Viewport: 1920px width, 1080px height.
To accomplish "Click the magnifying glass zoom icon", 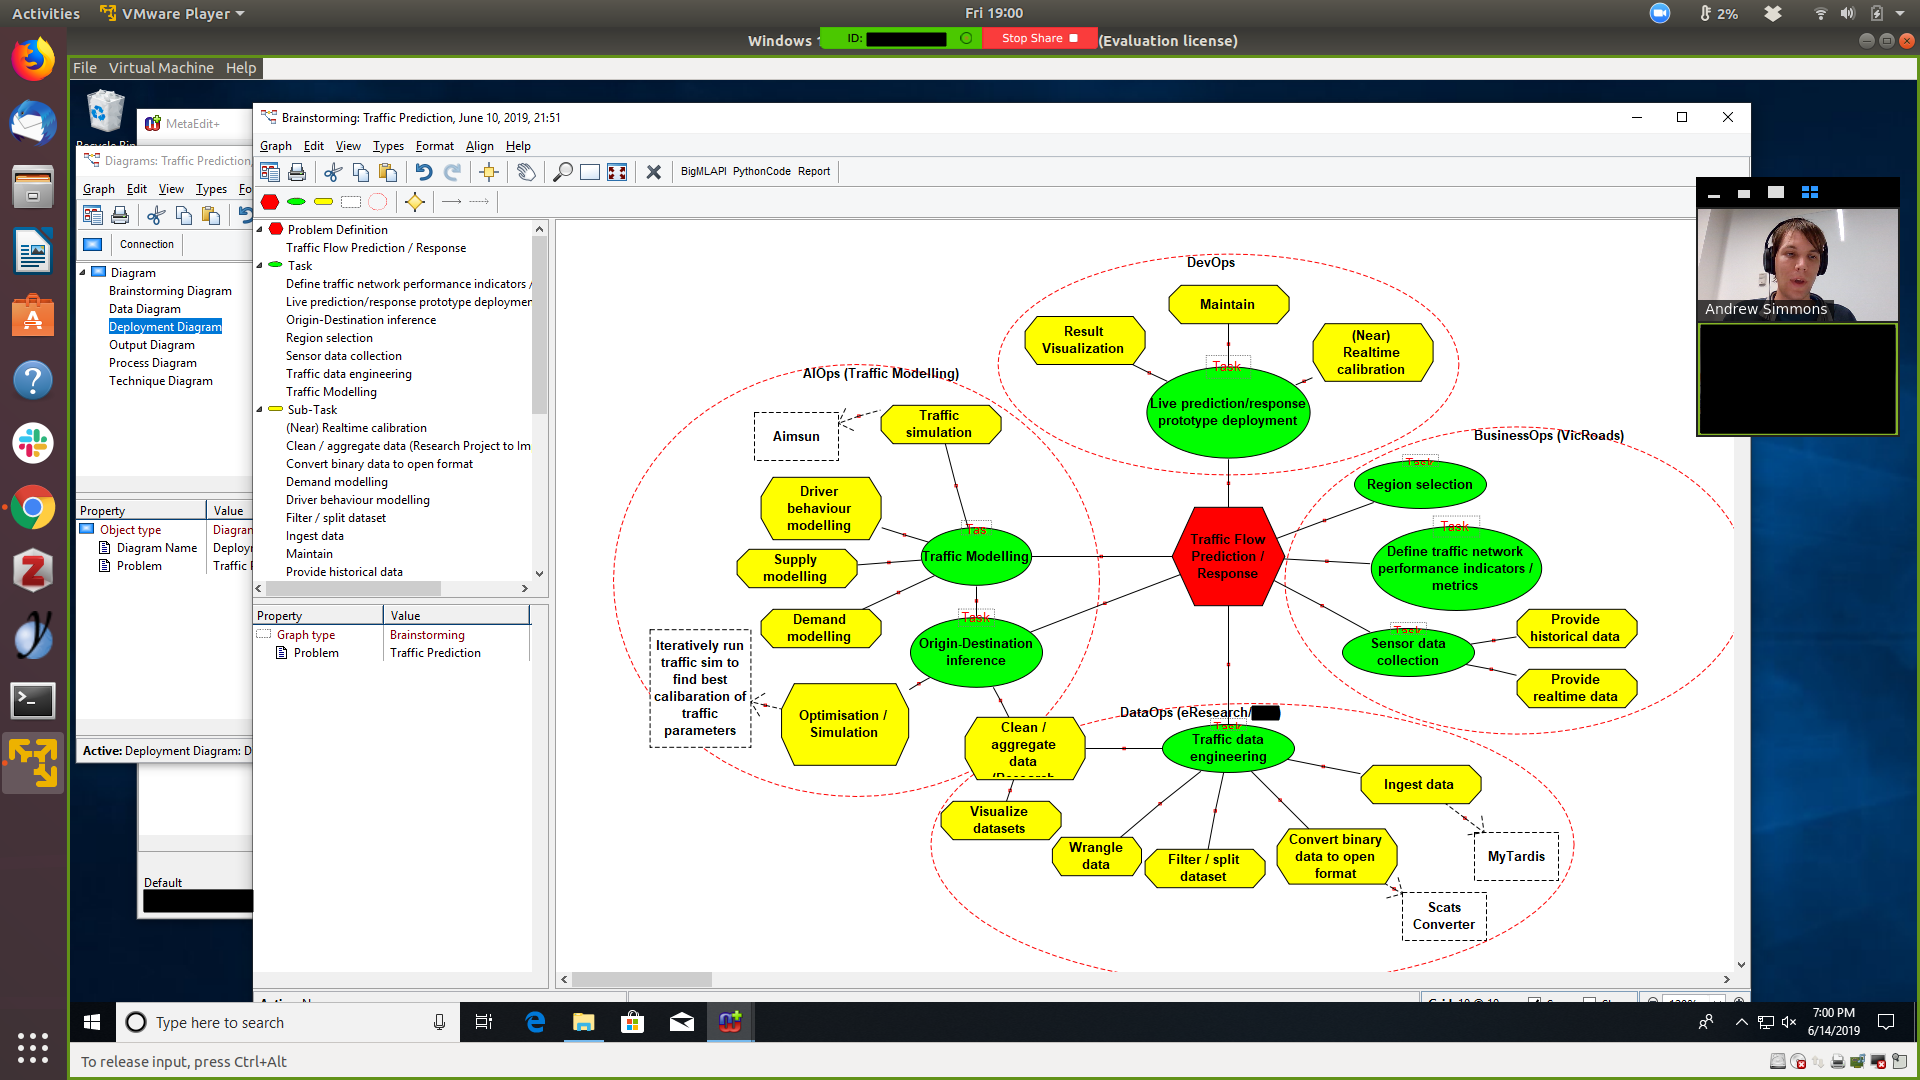I will click(563, 172).
